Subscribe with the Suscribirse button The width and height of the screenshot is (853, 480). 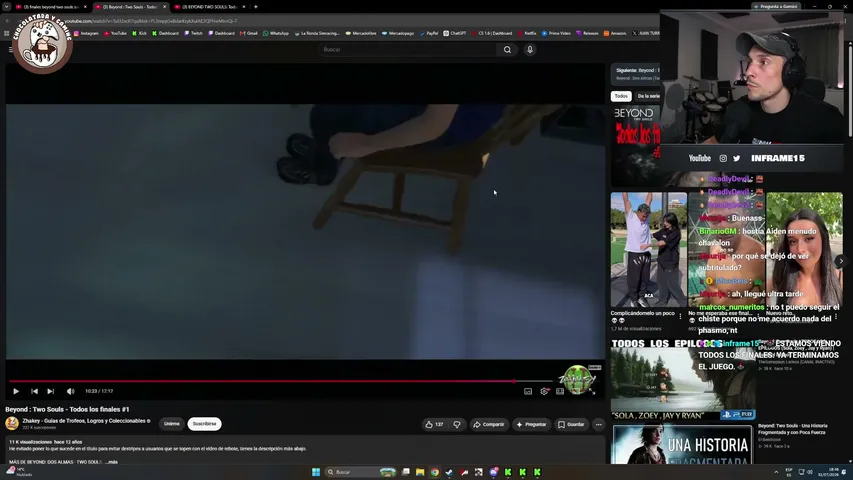205,424
